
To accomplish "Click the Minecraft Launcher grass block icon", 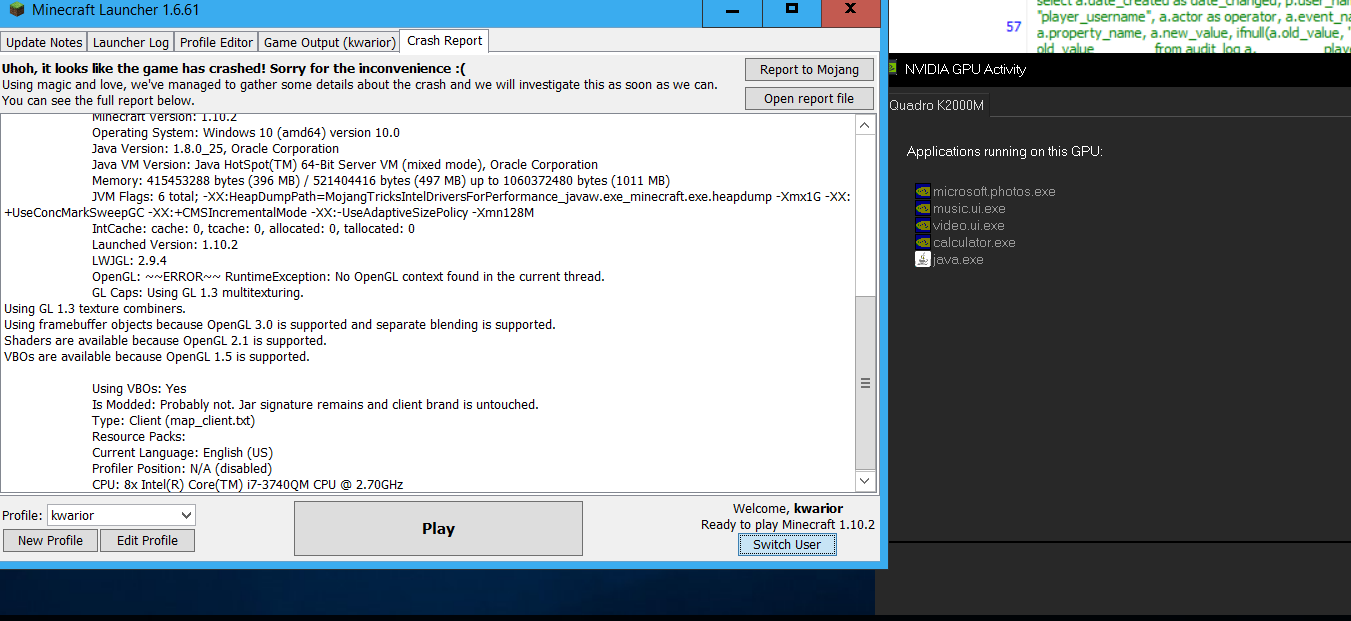I will pos(16,10).
